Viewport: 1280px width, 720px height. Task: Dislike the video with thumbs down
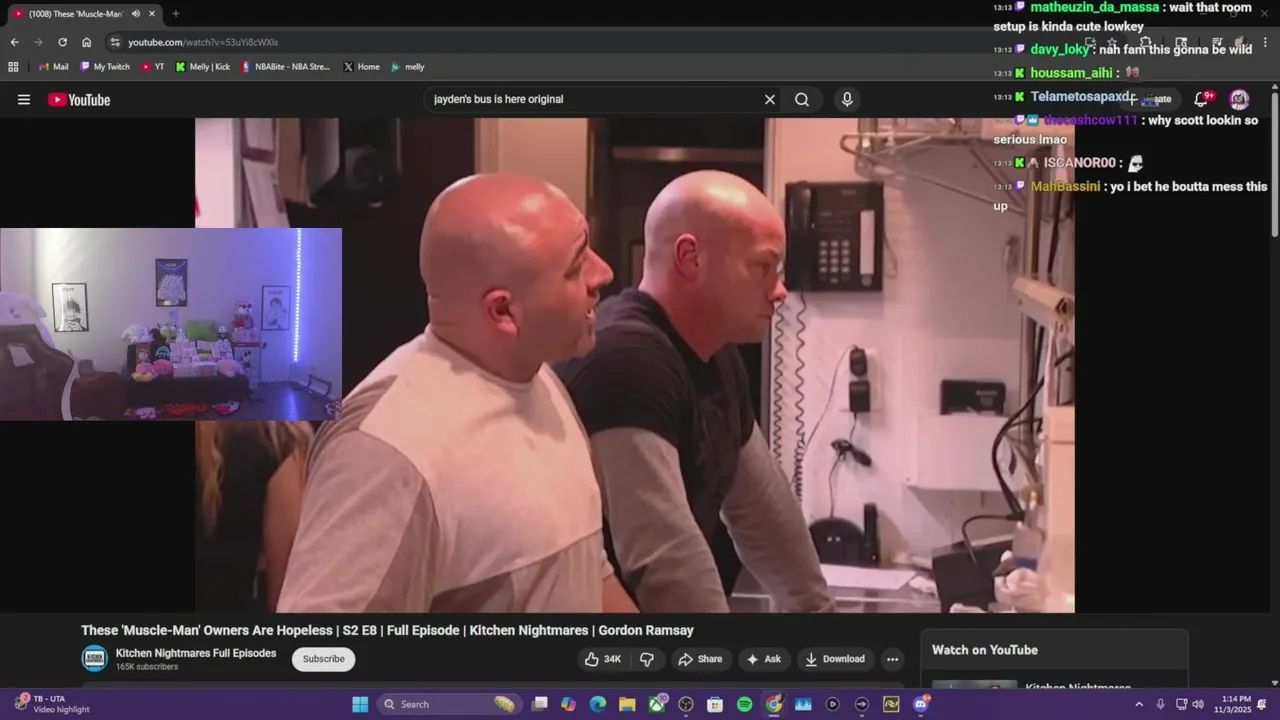tap(647, 659)
